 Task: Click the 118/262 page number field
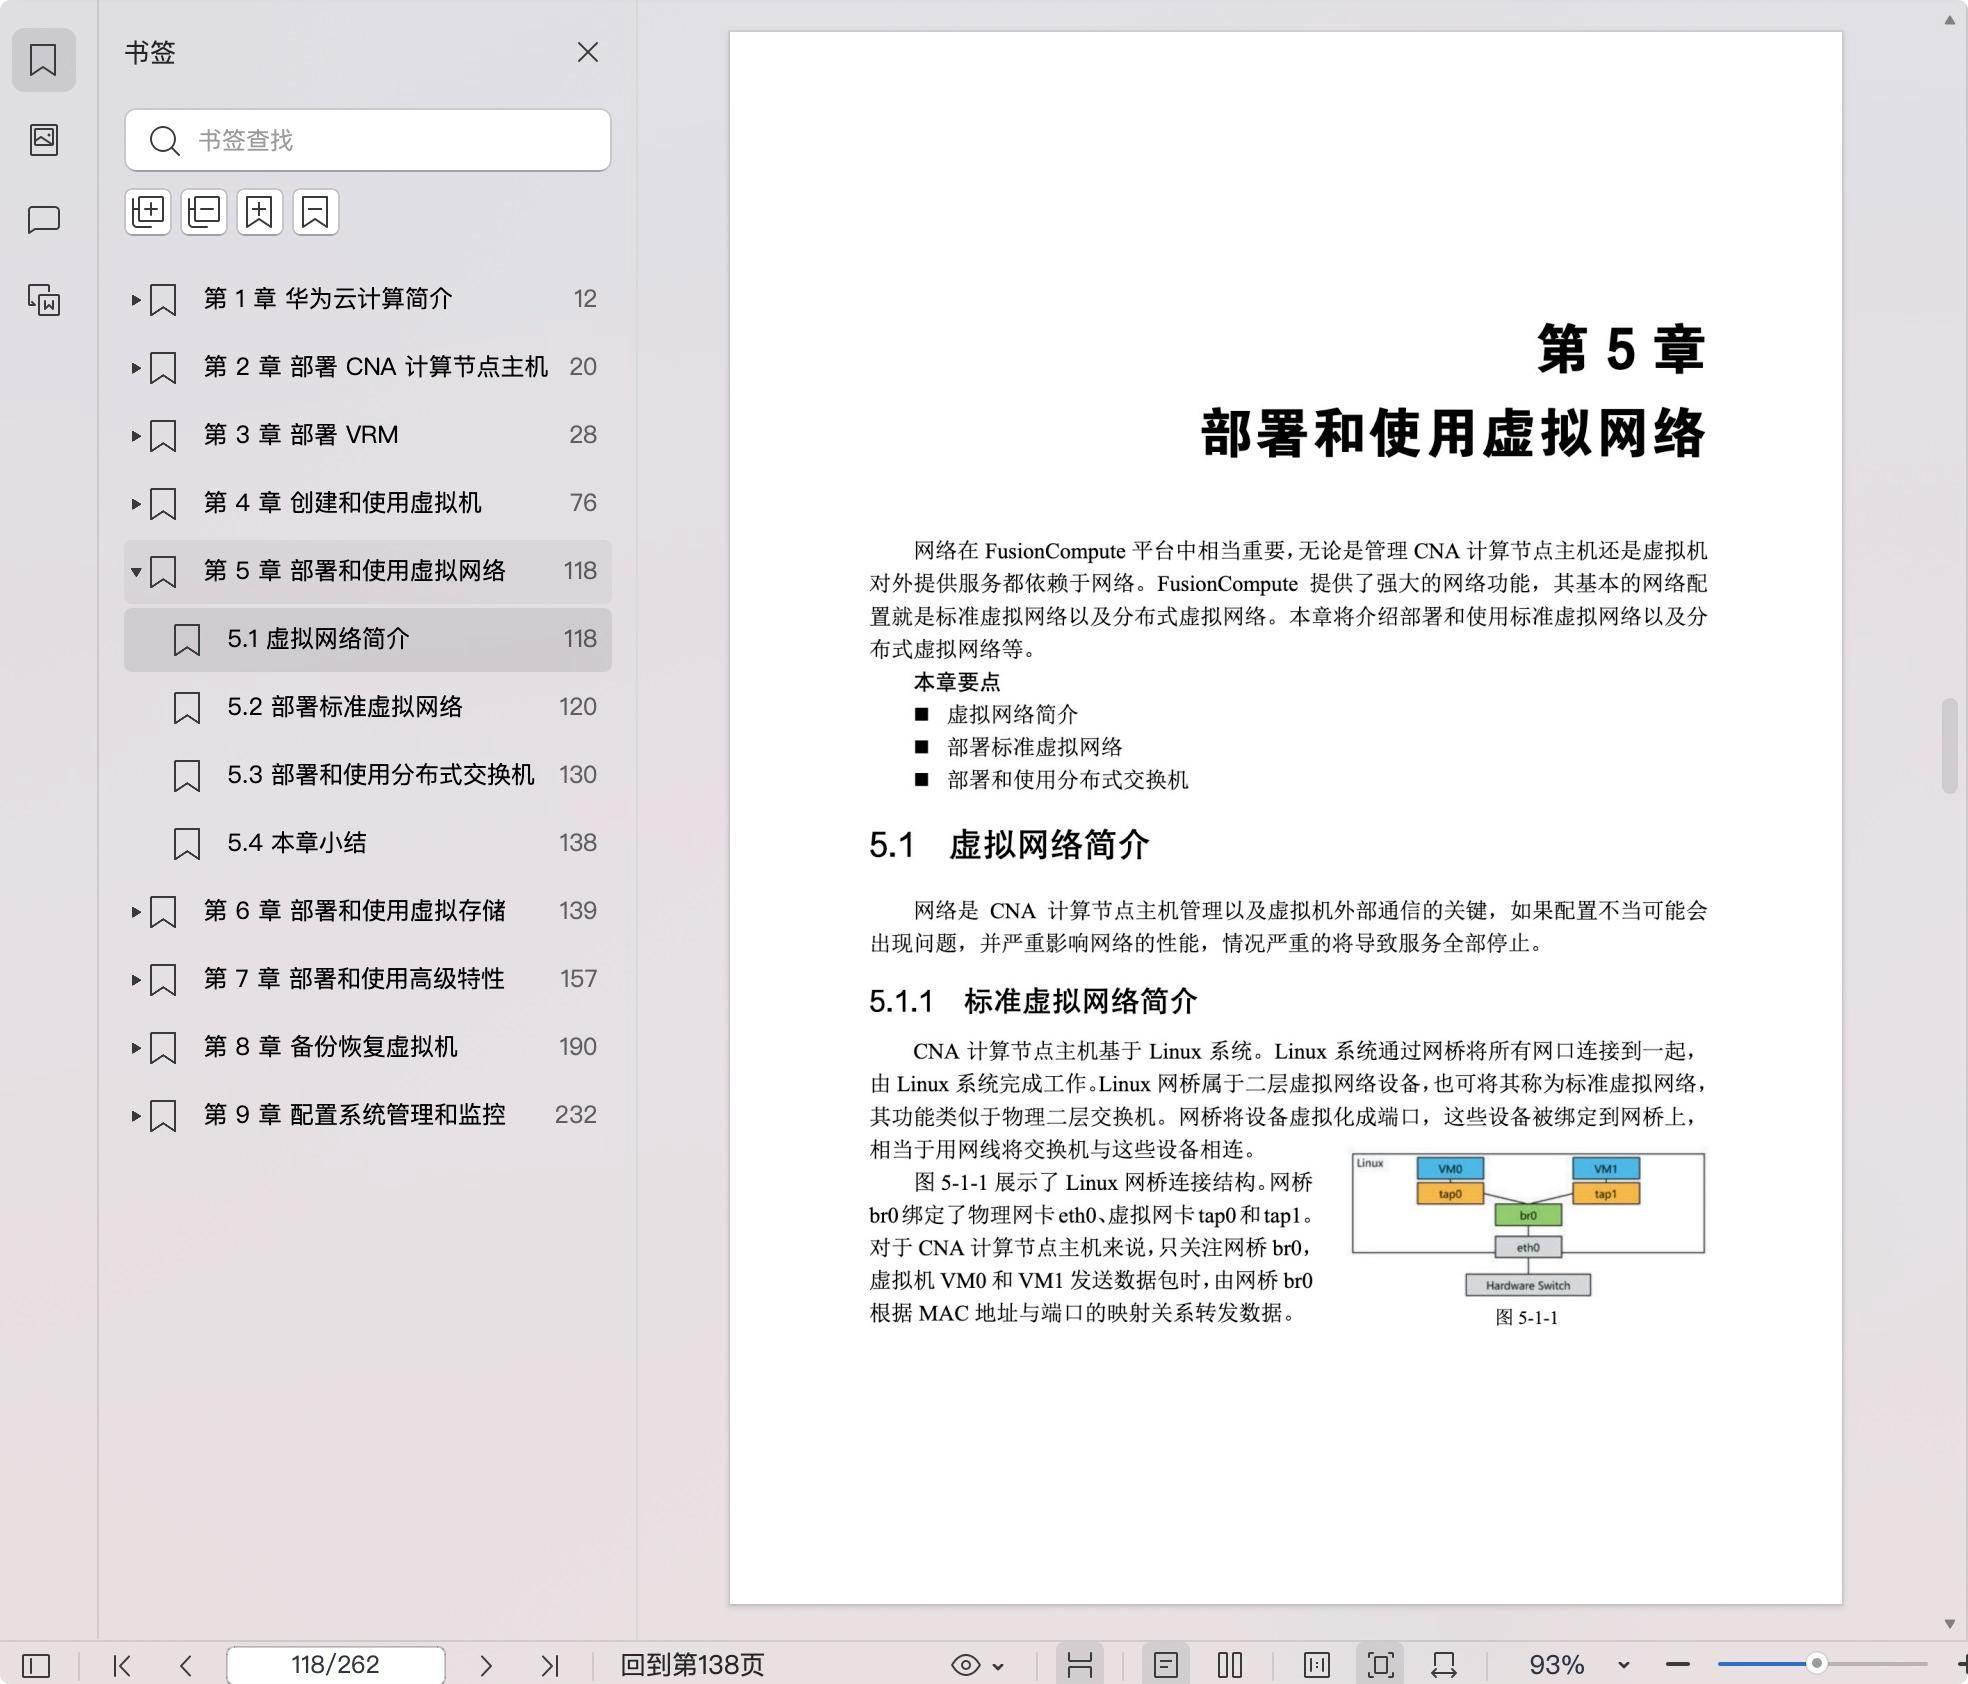(335, 1665)
